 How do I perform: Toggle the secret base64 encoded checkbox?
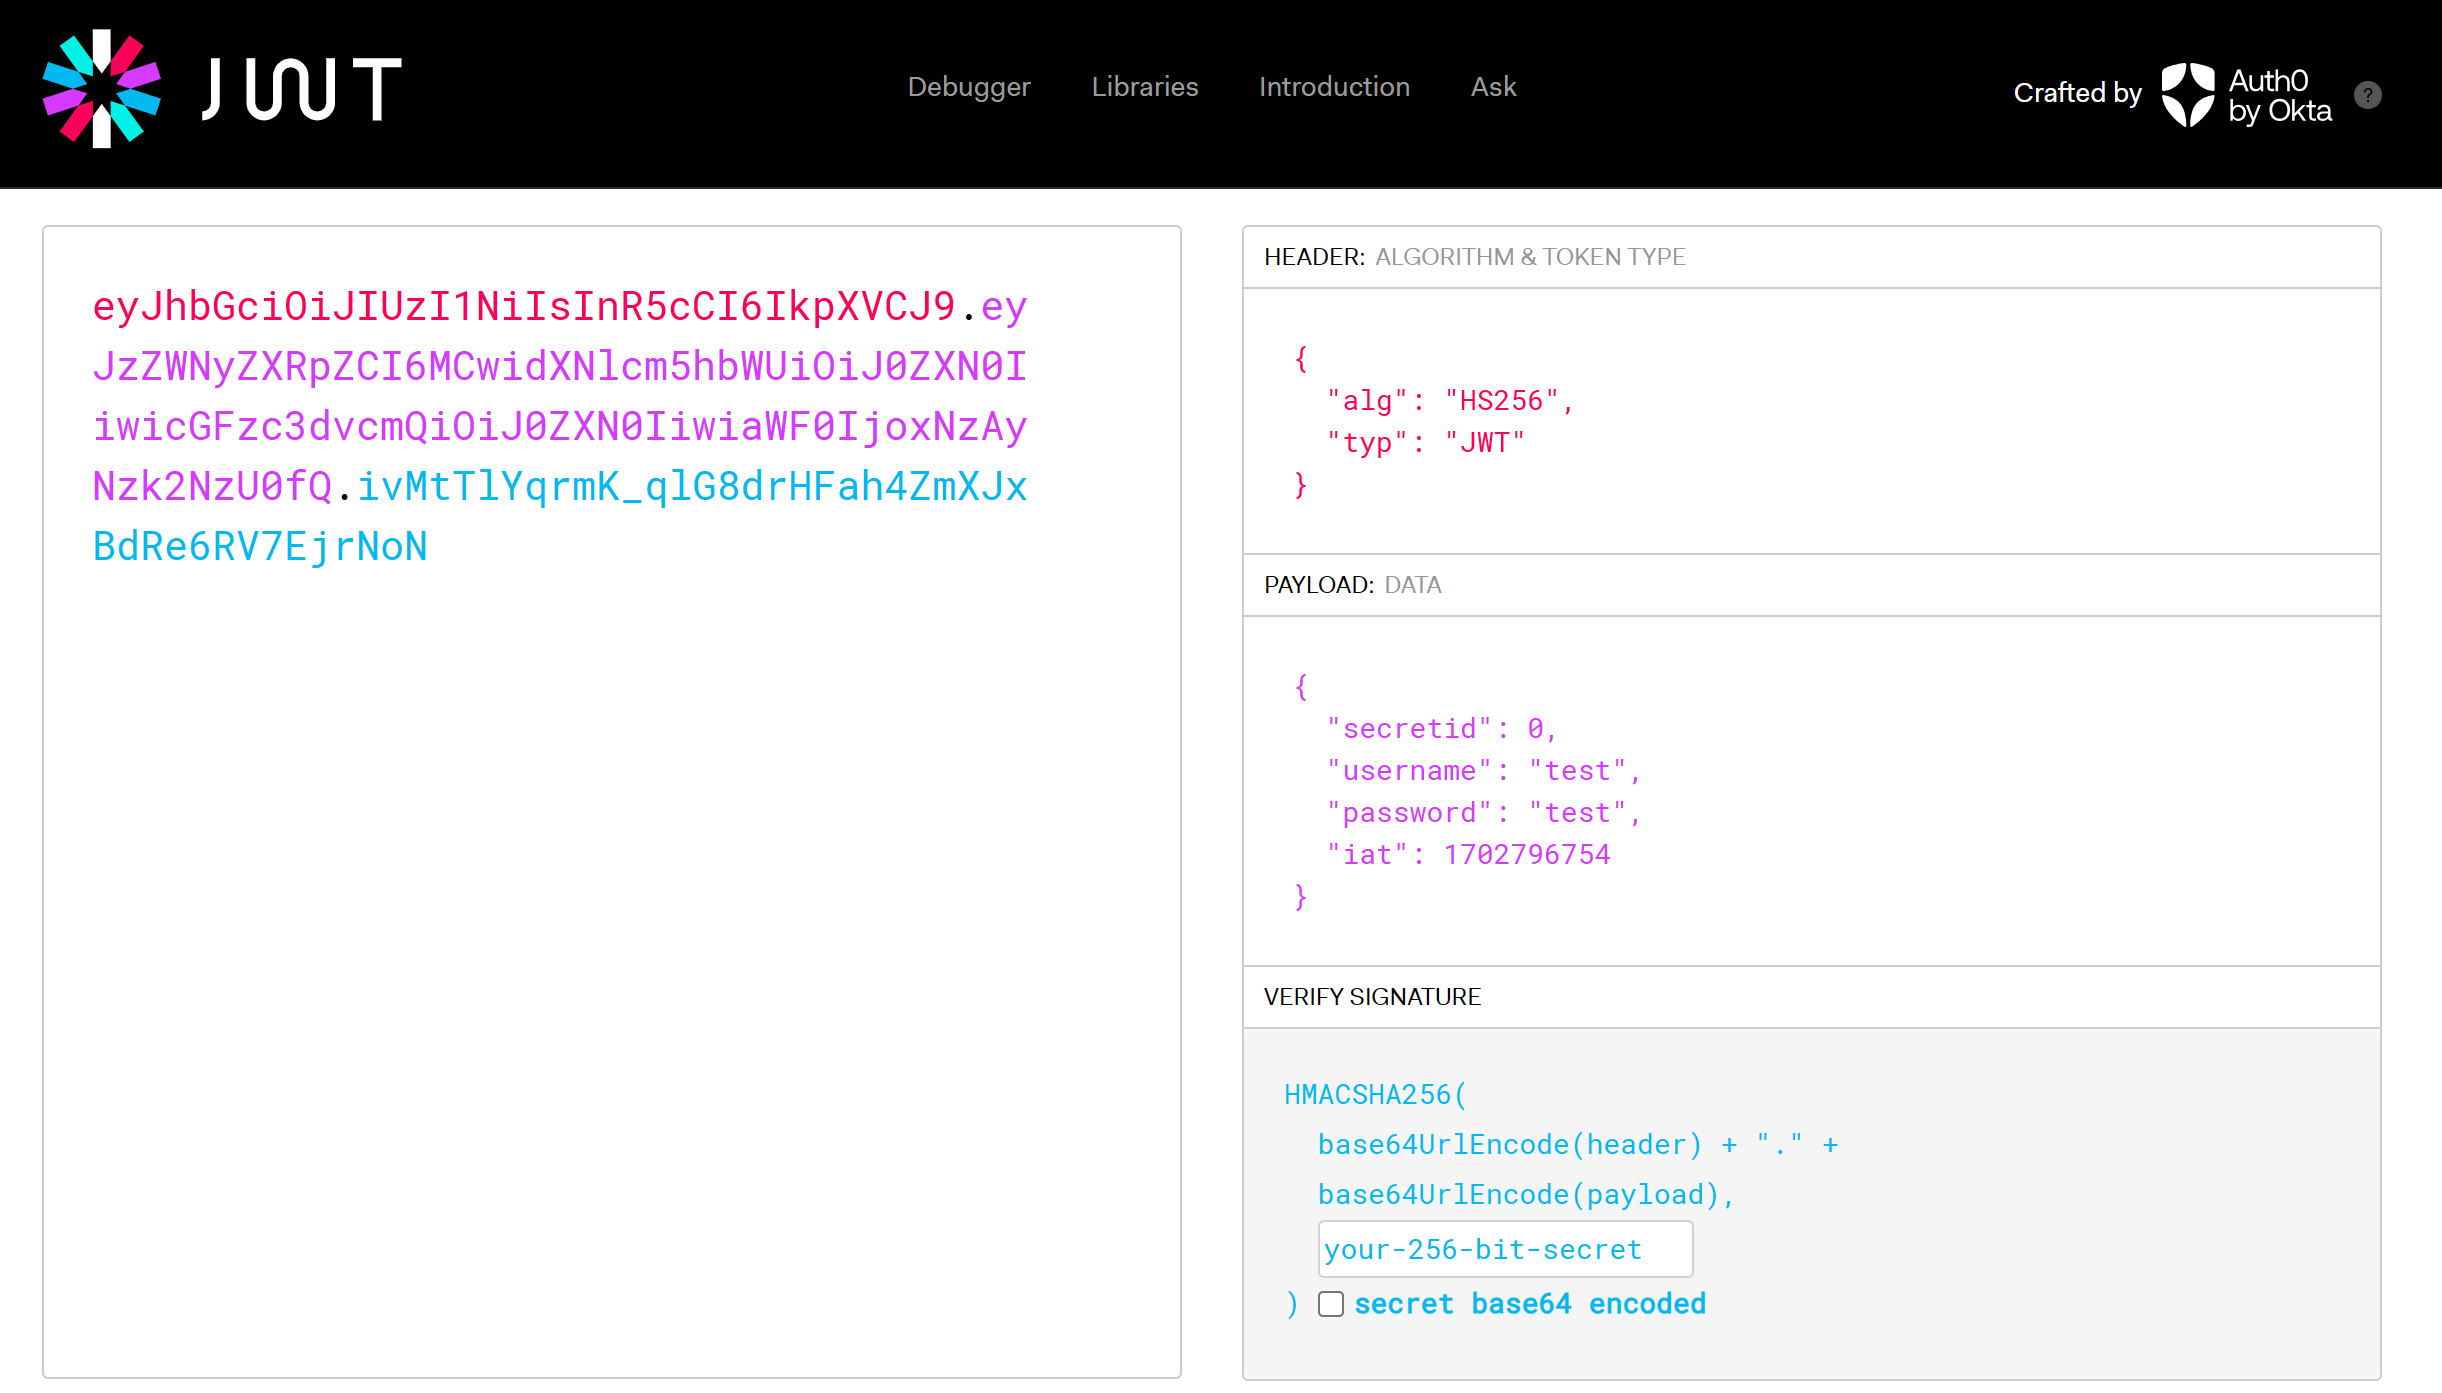1330,1304
